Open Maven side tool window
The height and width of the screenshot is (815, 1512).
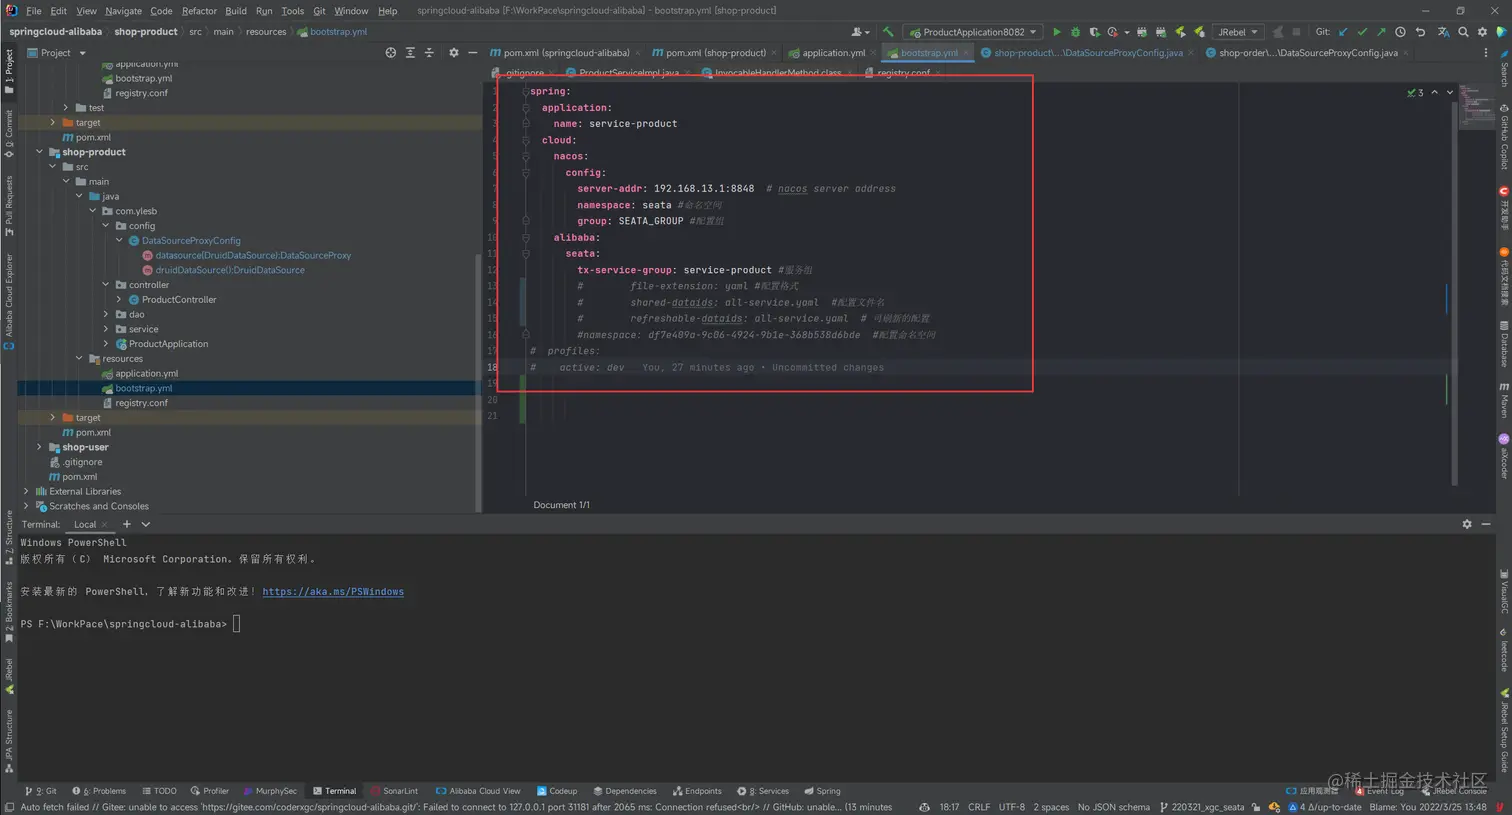(x=1503, y=399)
